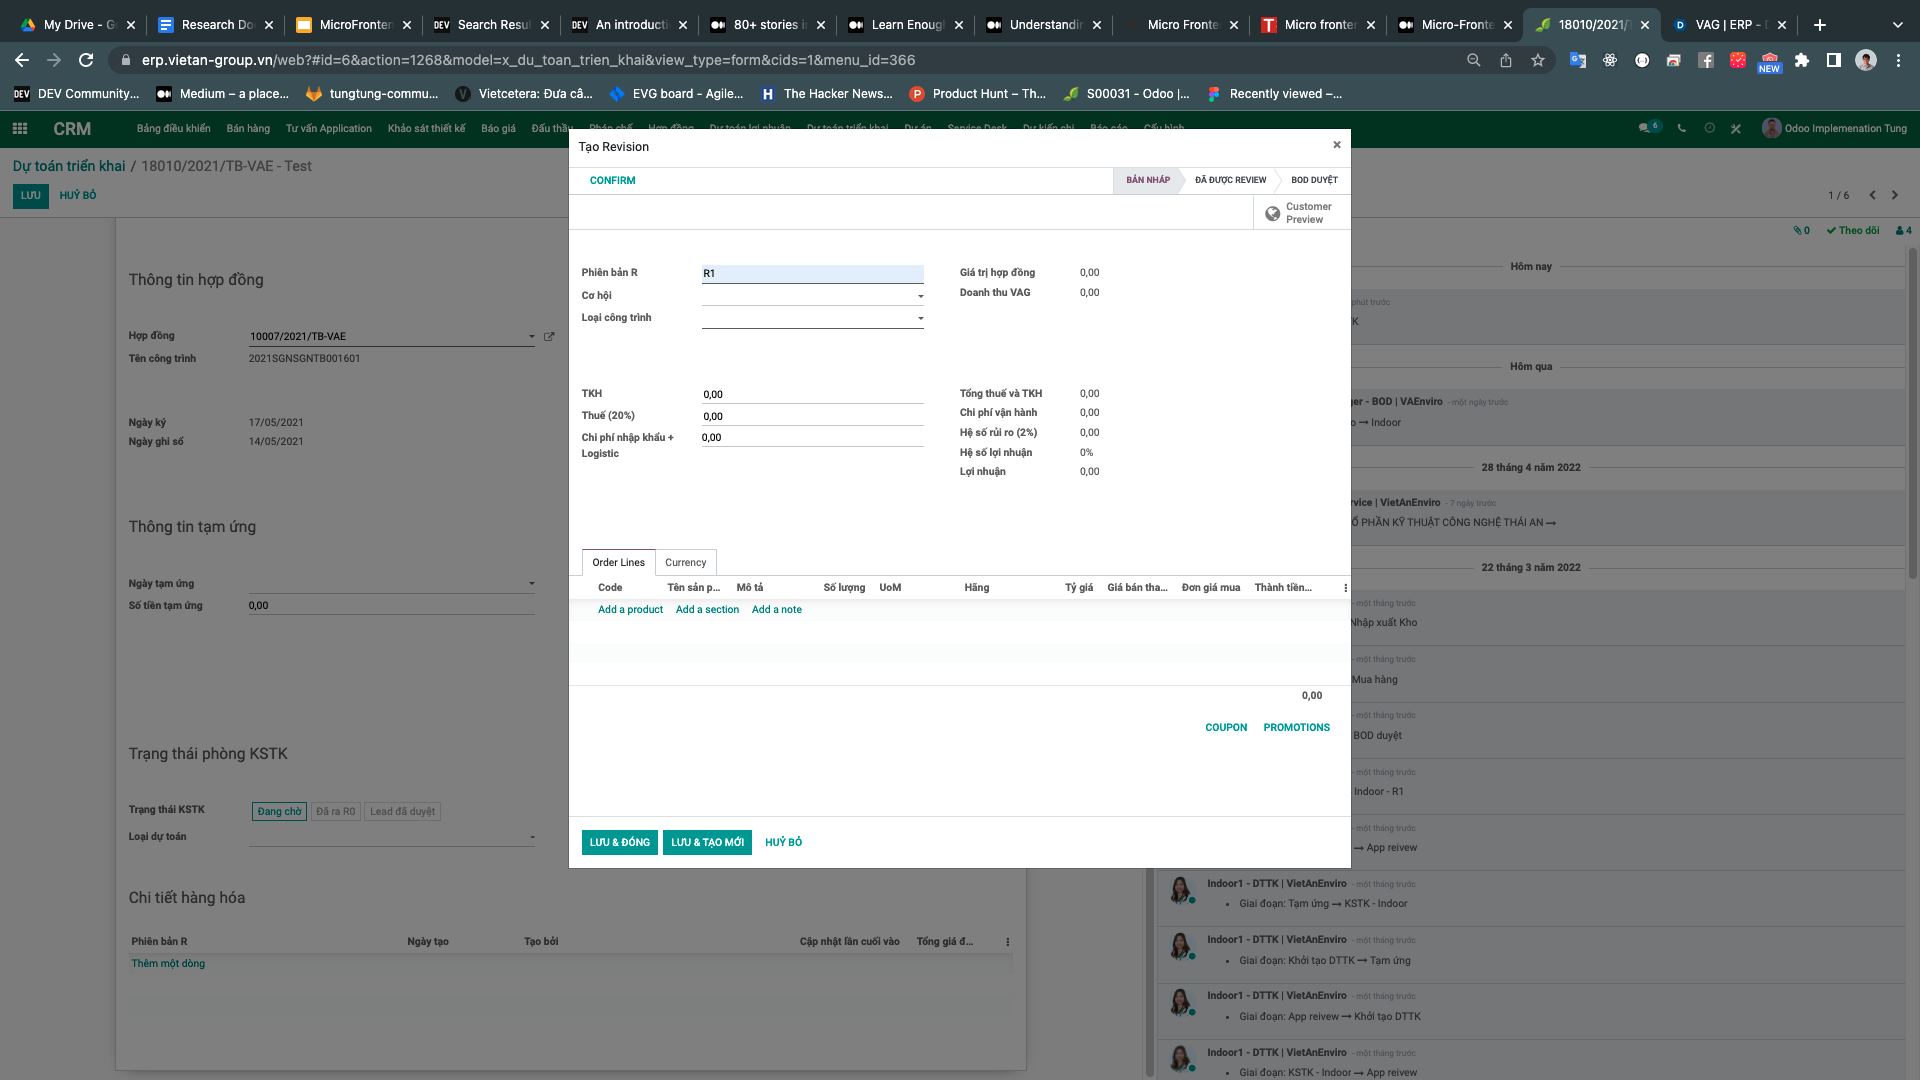Click the LƯU & ĐÓNG button
The width and height of the screenshot is (1920, 1080).
pyautogui.click(x=619, y=842)
